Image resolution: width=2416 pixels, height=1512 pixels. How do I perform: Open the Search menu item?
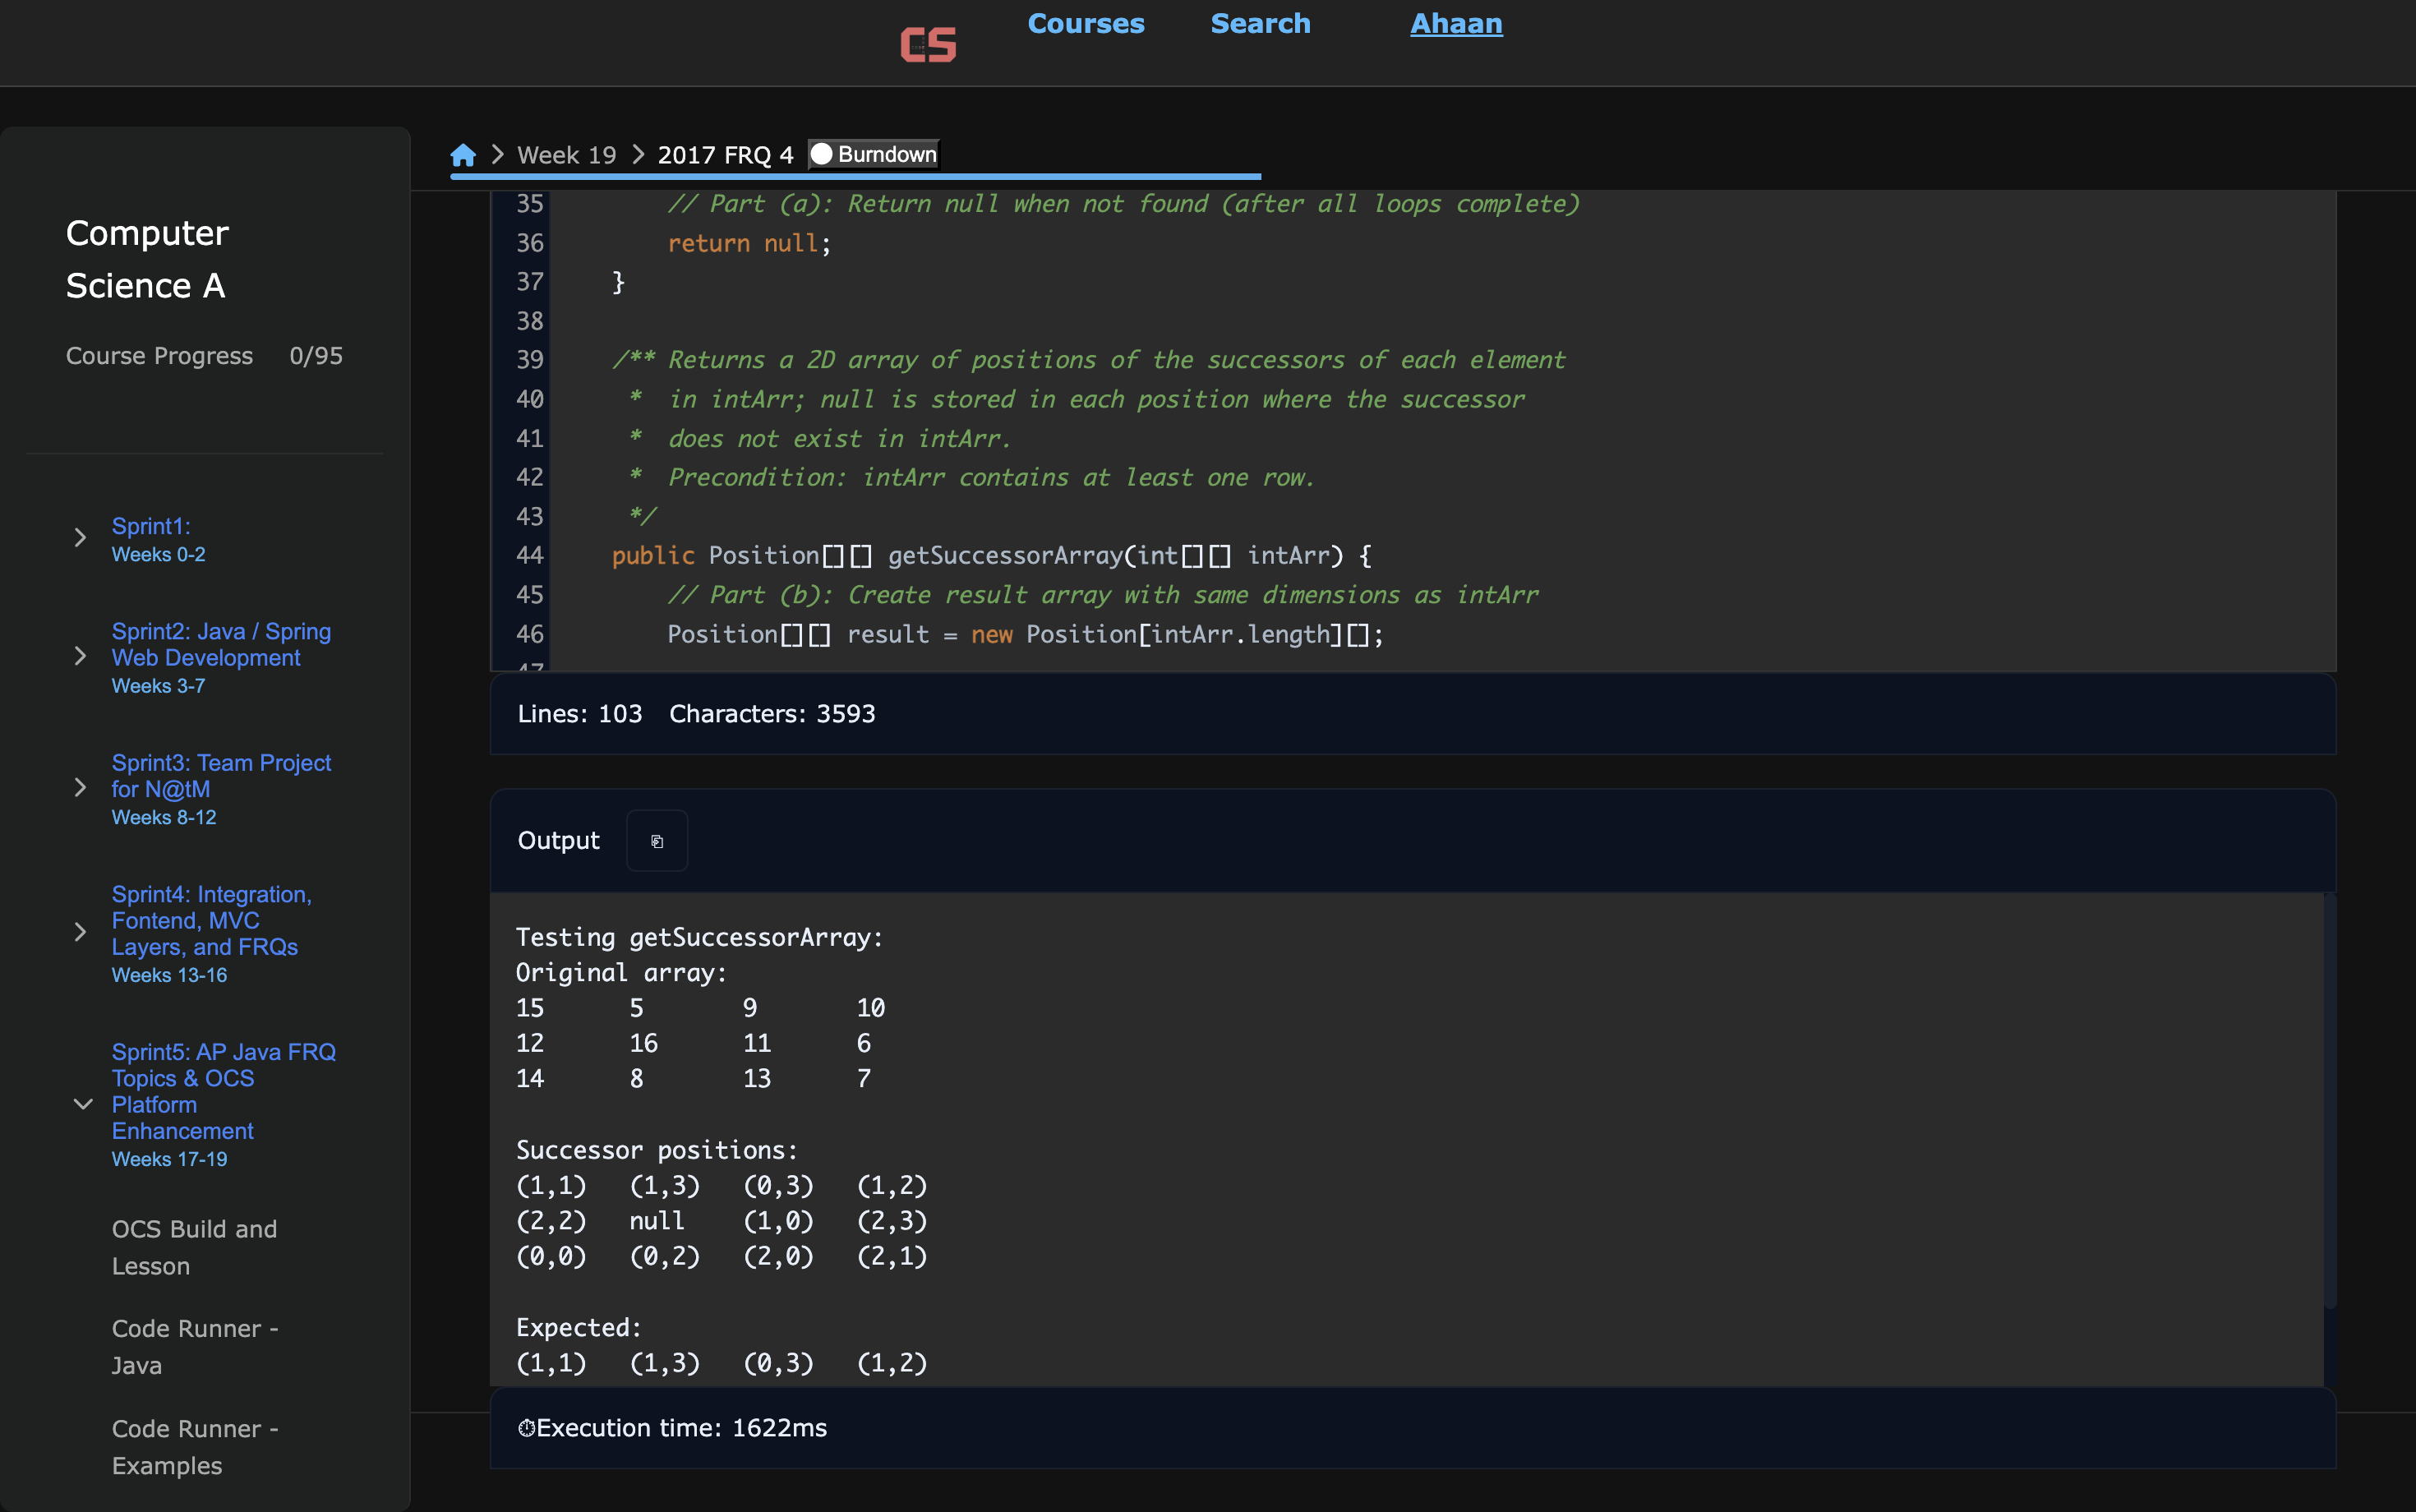[x=1260, y=24]
